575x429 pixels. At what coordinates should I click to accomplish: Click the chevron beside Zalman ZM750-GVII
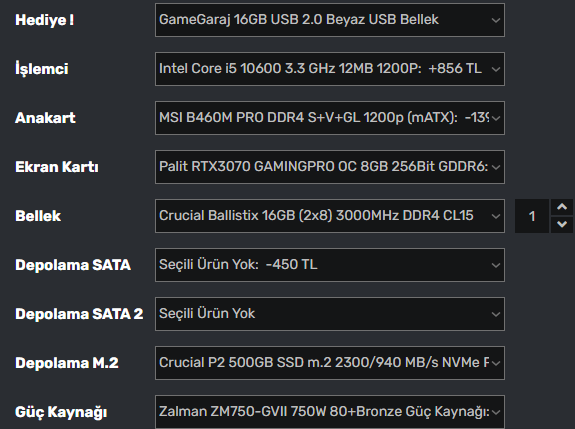[x=496, y=412]
